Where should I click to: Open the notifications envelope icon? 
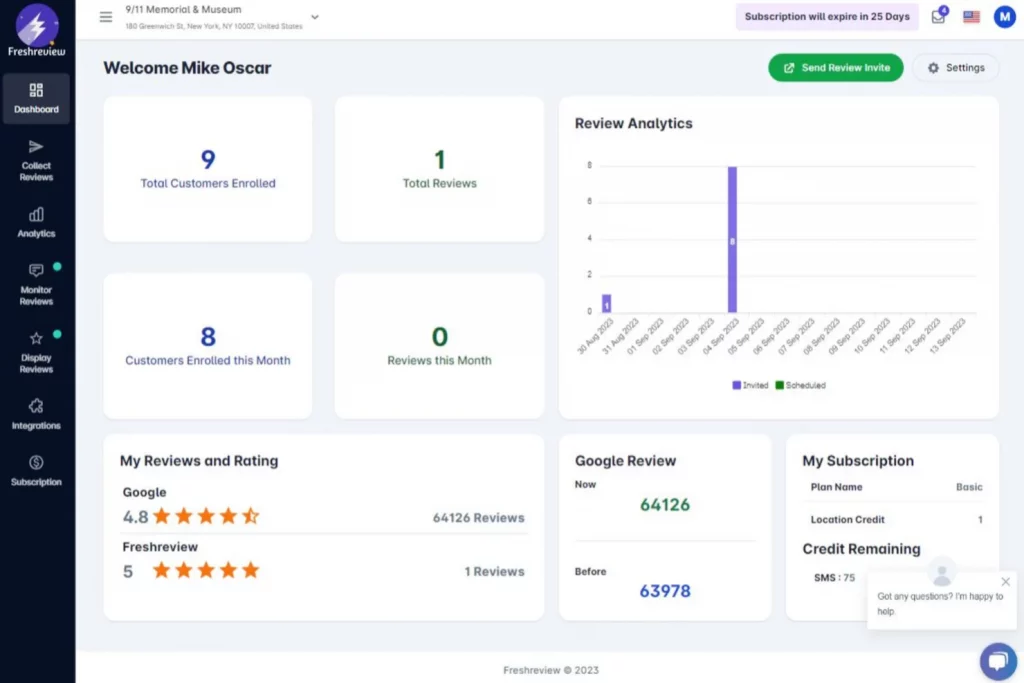938,16
